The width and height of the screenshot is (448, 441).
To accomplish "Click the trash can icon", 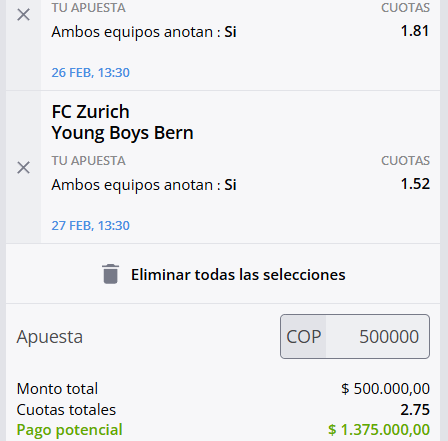I will tap(110, 274).
